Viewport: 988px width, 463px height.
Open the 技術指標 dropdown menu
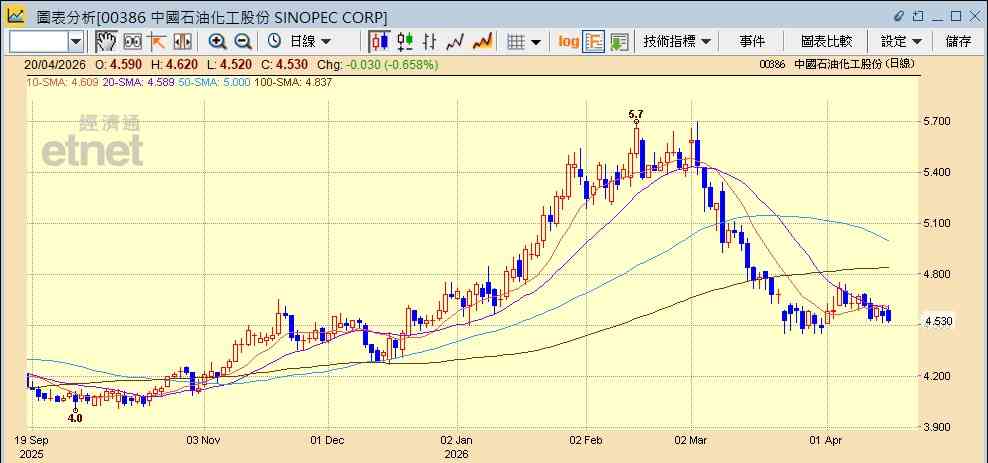[676, 42]
